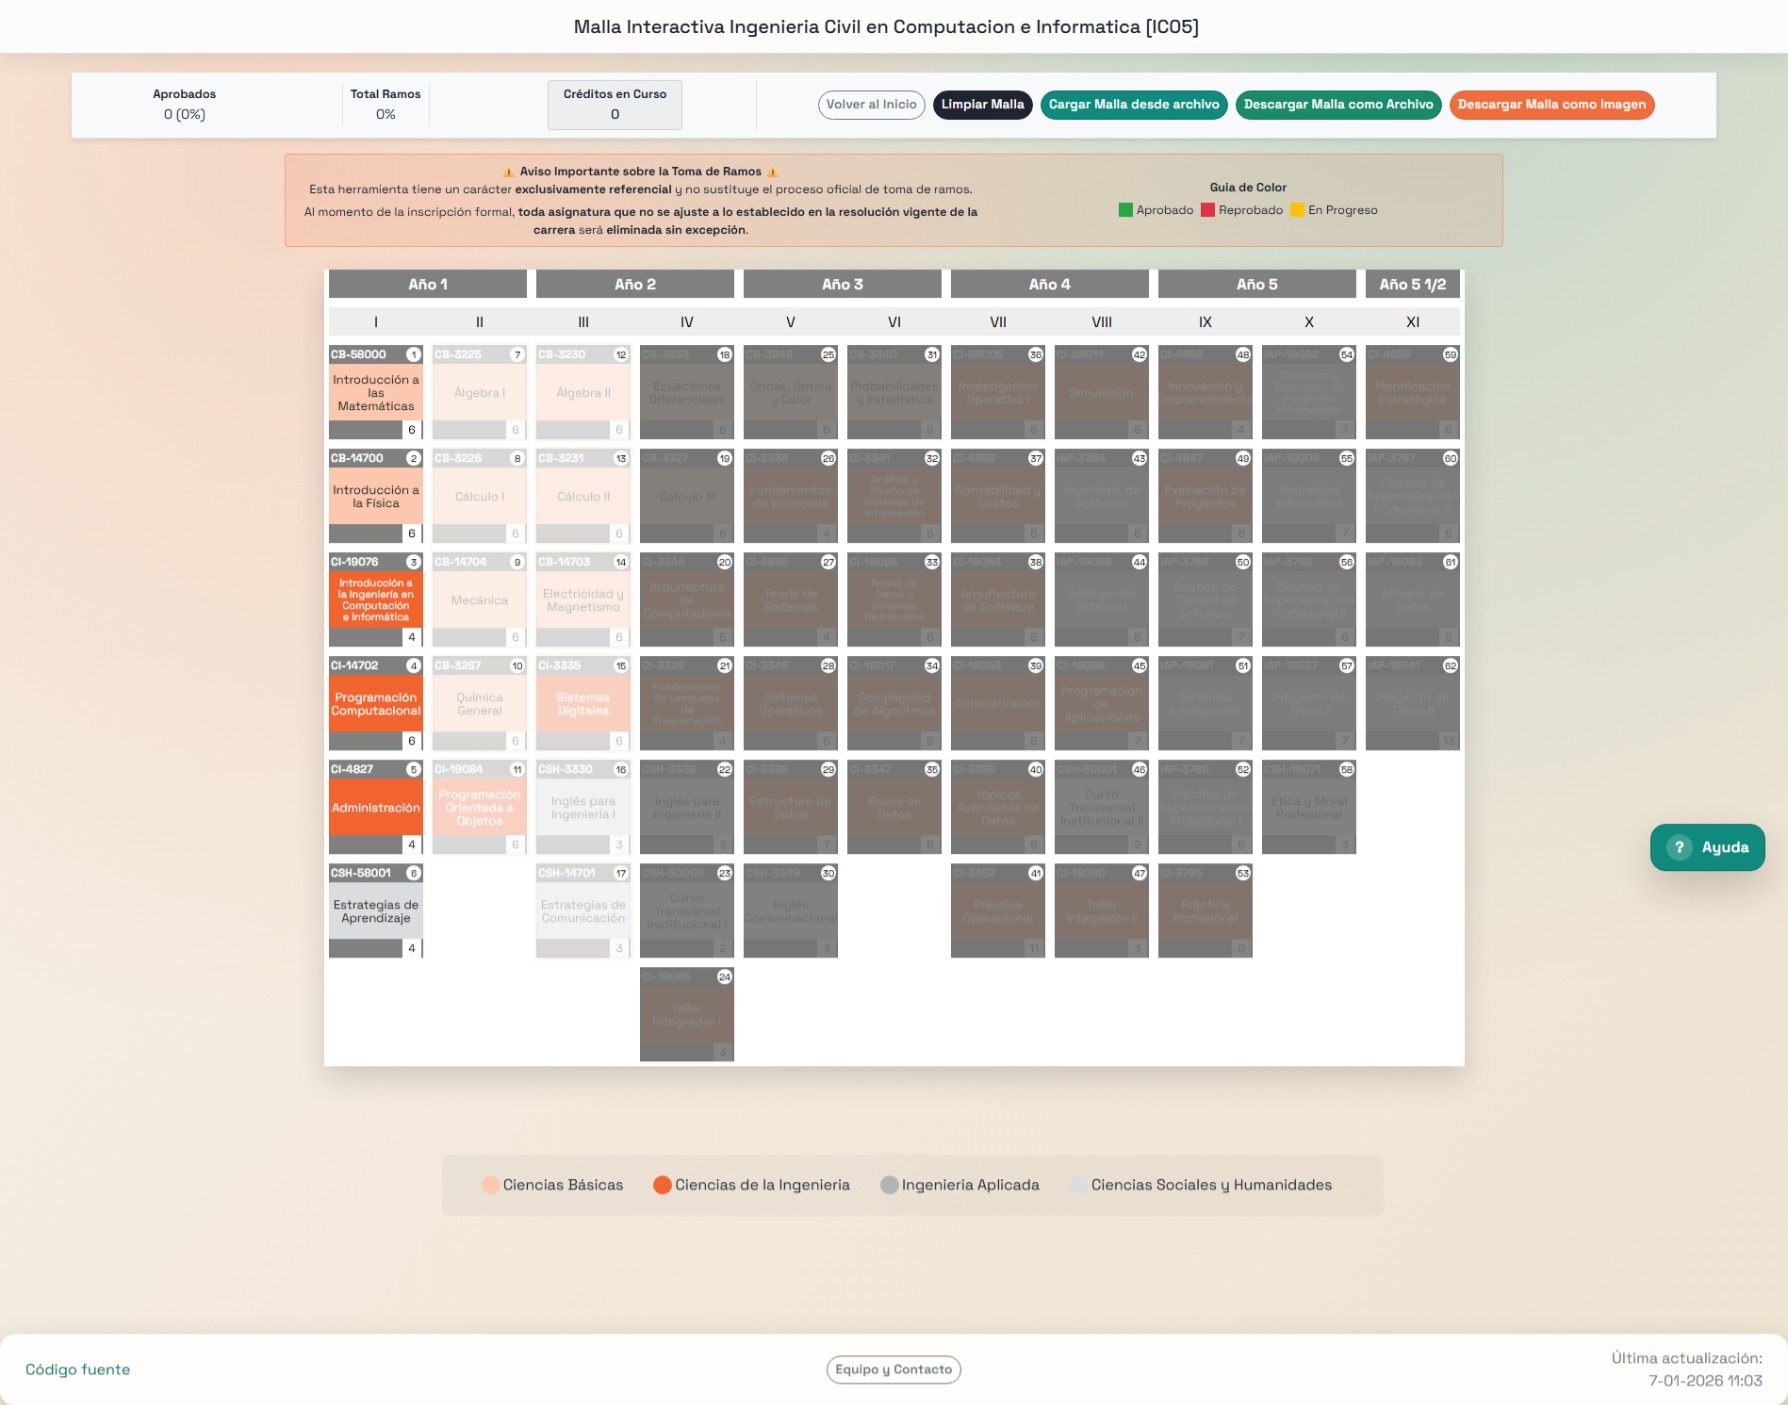Screen dimensions: 1788x1405
Task: Click the Créditos en Curso box
Action: coord(614,105)
